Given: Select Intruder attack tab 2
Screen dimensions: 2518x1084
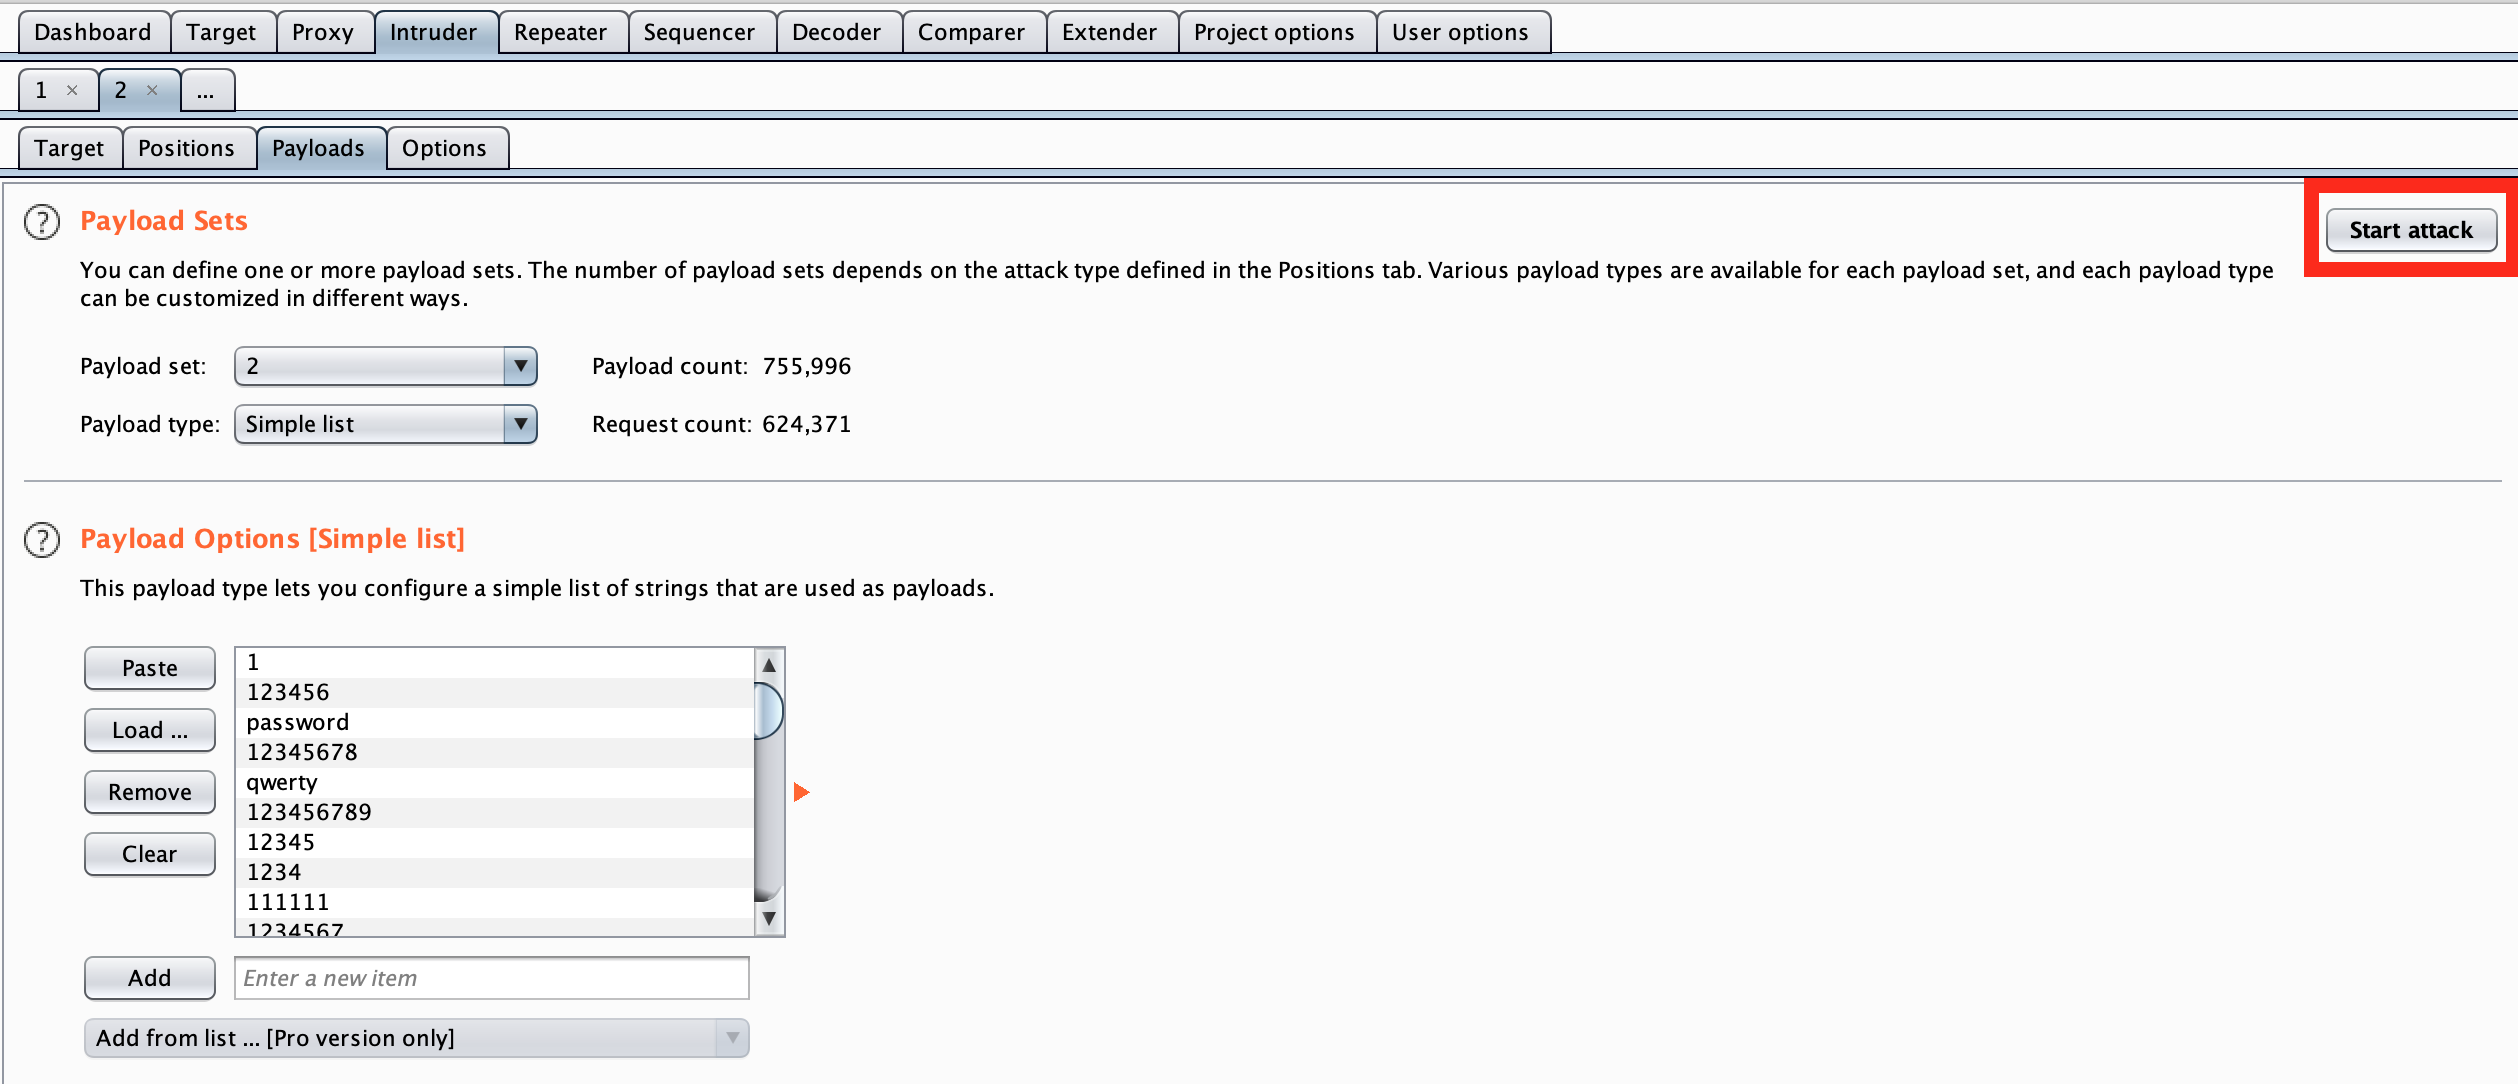Looking at the screenshot, I should (x=121, y=91).
